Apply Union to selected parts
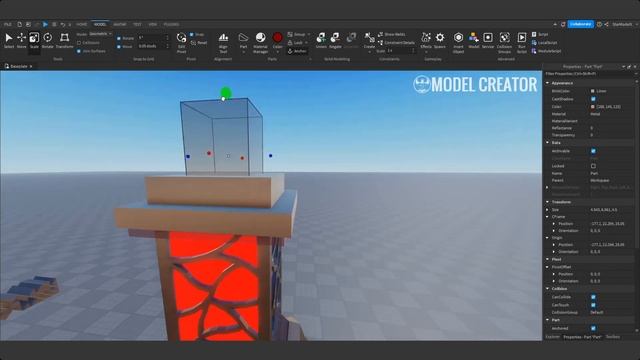 tap(321, 40)
